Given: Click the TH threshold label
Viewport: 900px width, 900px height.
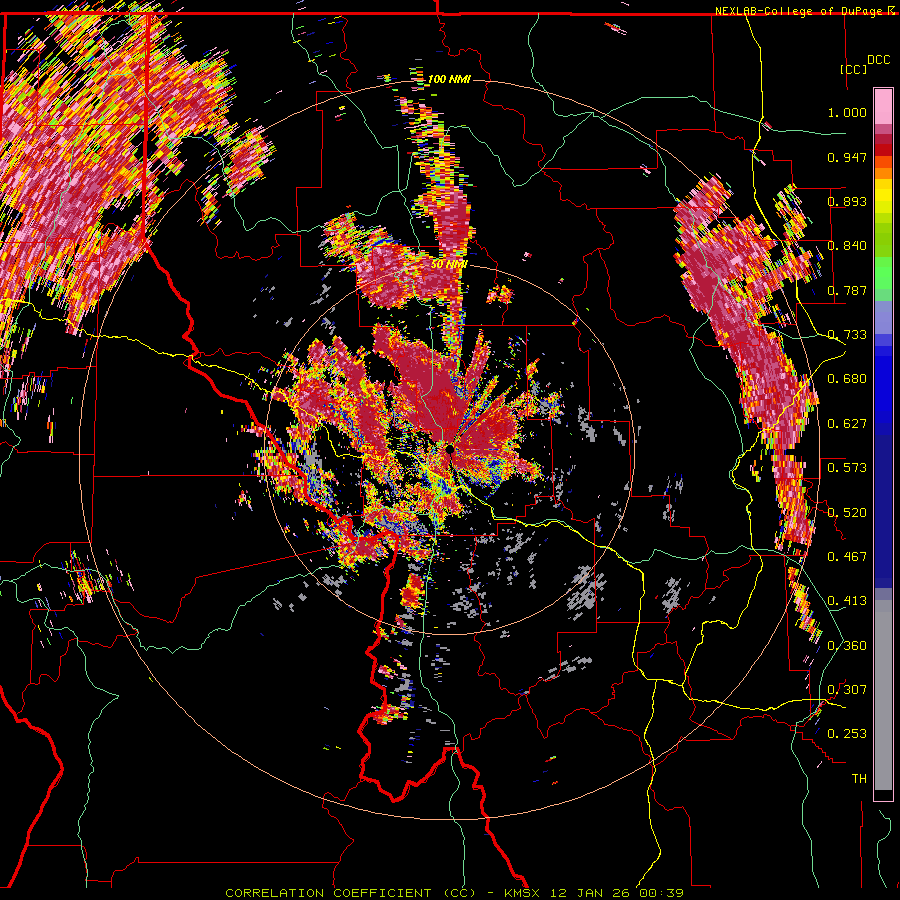Looking at the screenshot, I should (859, 779).
